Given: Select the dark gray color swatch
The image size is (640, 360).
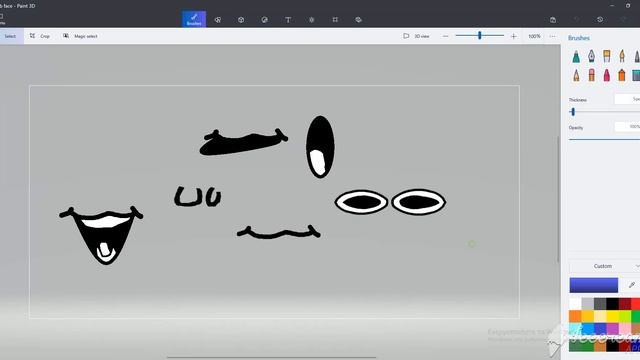Looking at the screenshot, I should (x=600, y=304).
